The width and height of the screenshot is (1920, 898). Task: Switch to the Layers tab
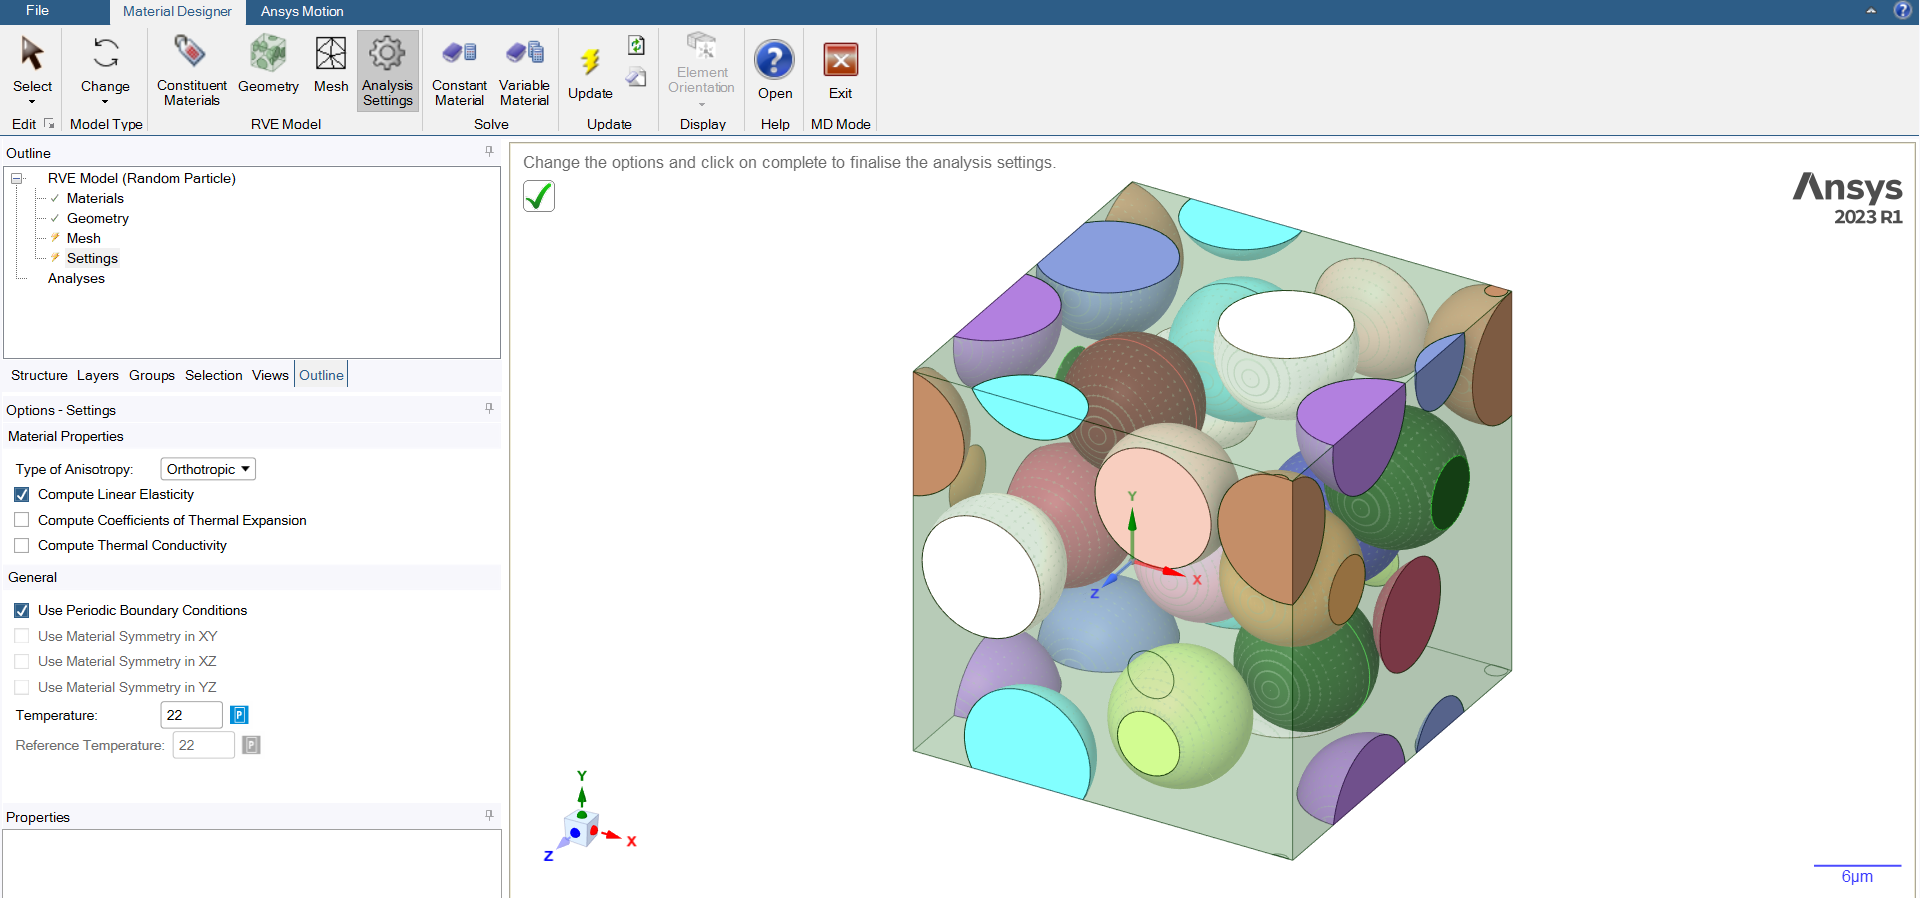98,376
